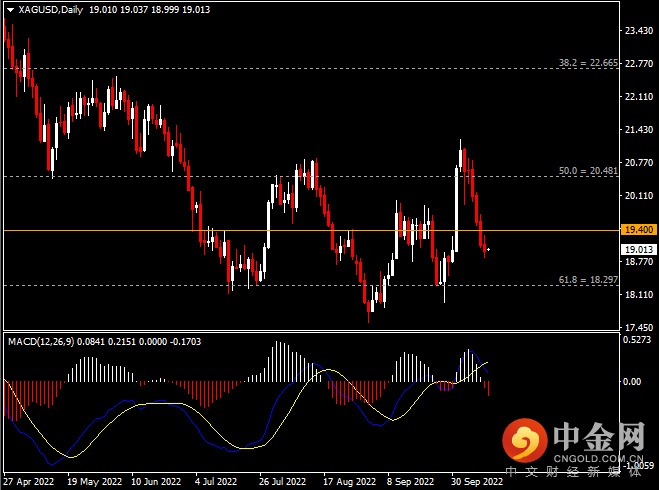Viewport: 659px width, 490px height.
Task: Click the 61.8 = 18.297 Fibonacci label
Action: click(588, 279)
